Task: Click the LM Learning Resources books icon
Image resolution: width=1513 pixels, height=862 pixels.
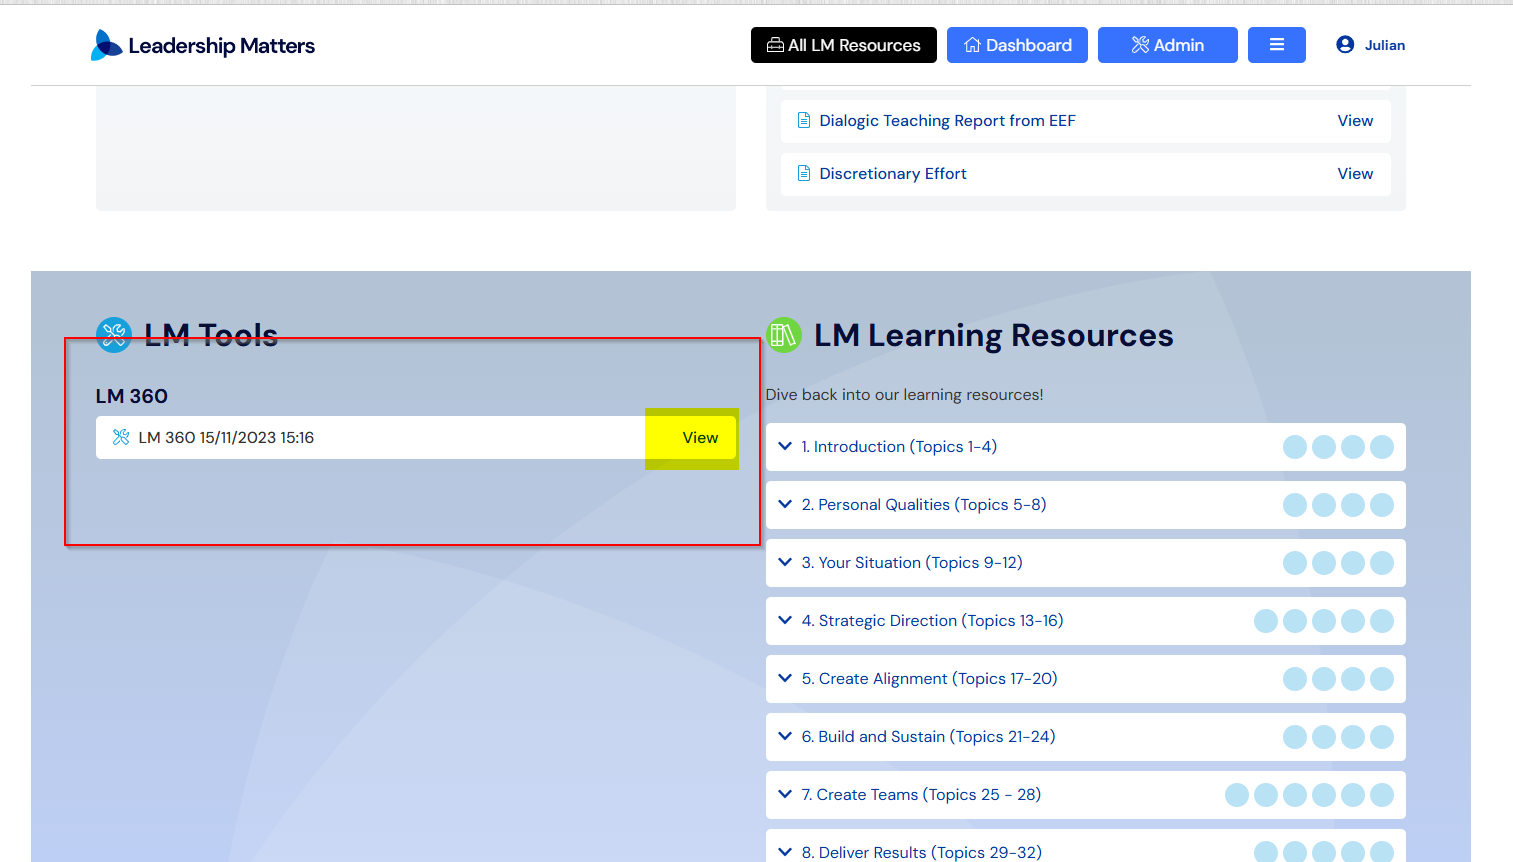Action: 783,335
